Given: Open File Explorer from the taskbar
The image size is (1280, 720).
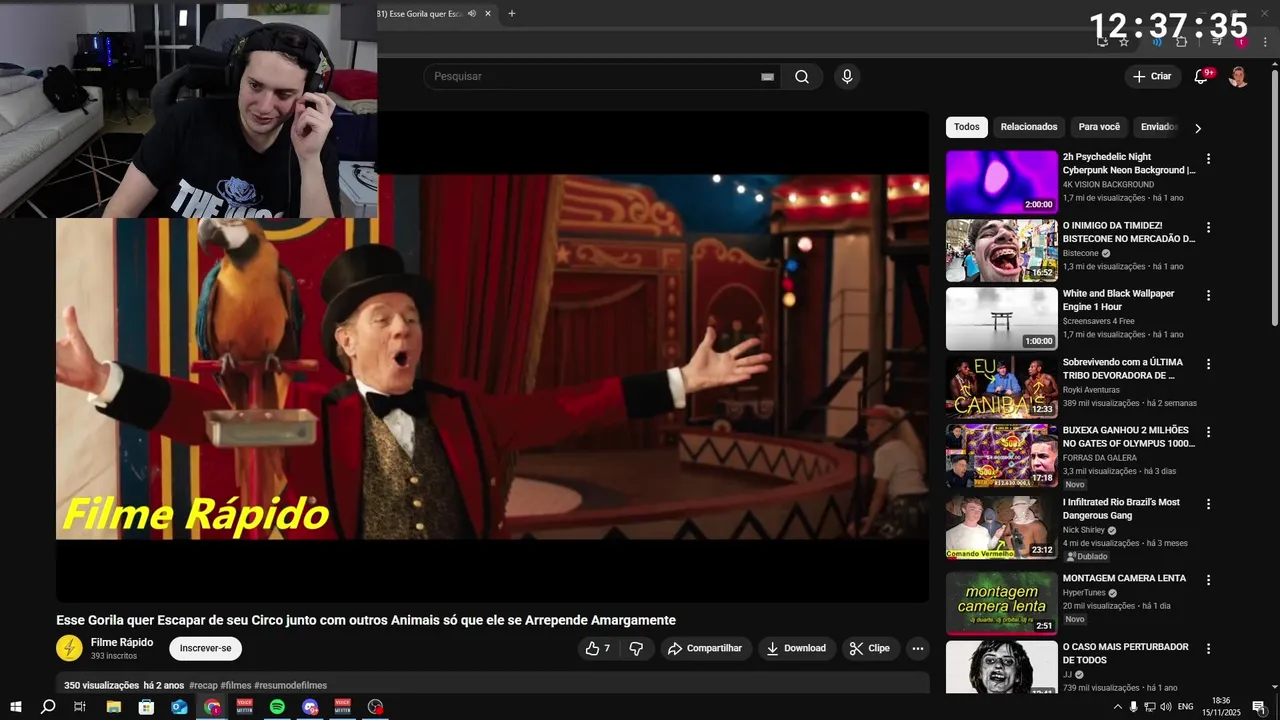Looking at the screenshot, I should pos(114,707).
